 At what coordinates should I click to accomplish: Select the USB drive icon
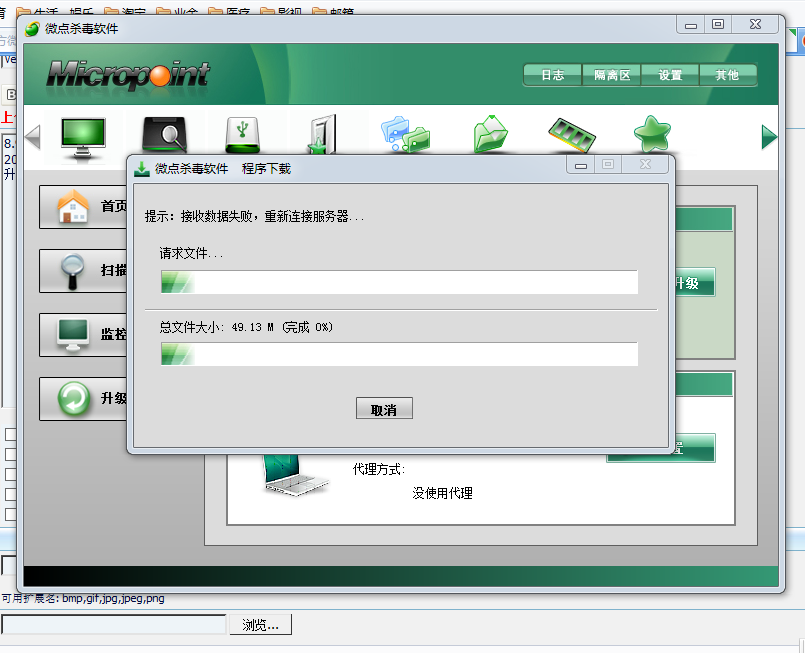pos(242,135)
